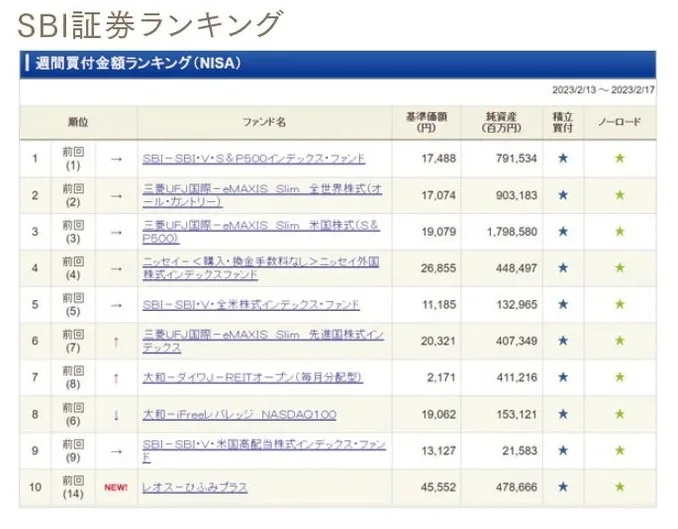Click blue 積立買付 star in 19,062 row
Image resolution: width=678 pixels, height=529 pixels.
click(563, 414)
